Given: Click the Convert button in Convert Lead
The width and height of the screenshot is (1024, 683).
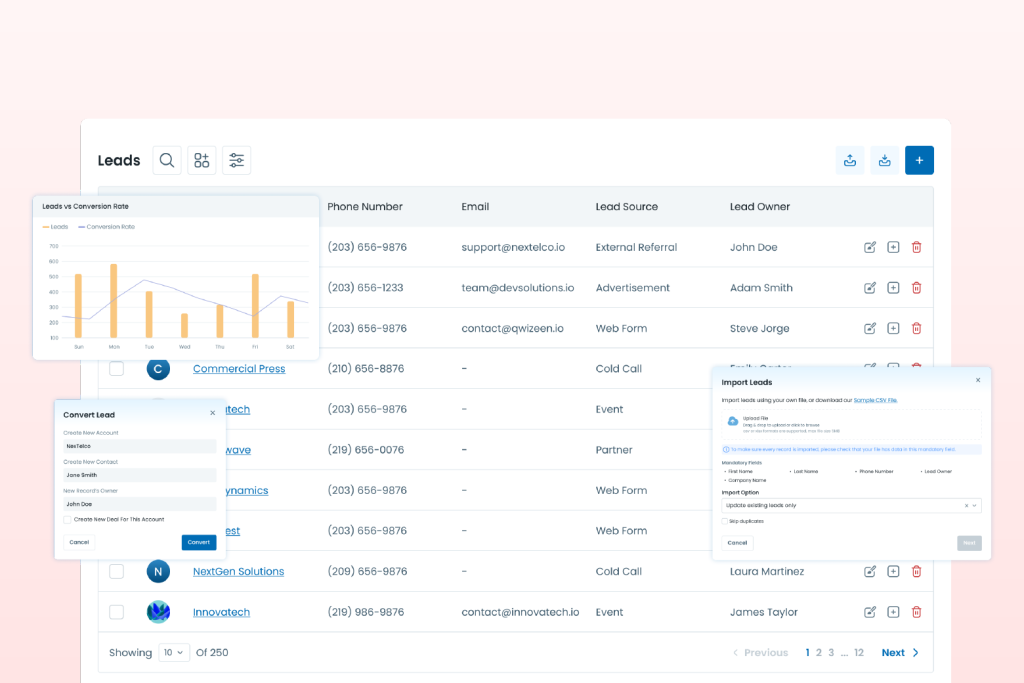Looking at the screenshot, I should pyautogui.click(x=198, y=542).
